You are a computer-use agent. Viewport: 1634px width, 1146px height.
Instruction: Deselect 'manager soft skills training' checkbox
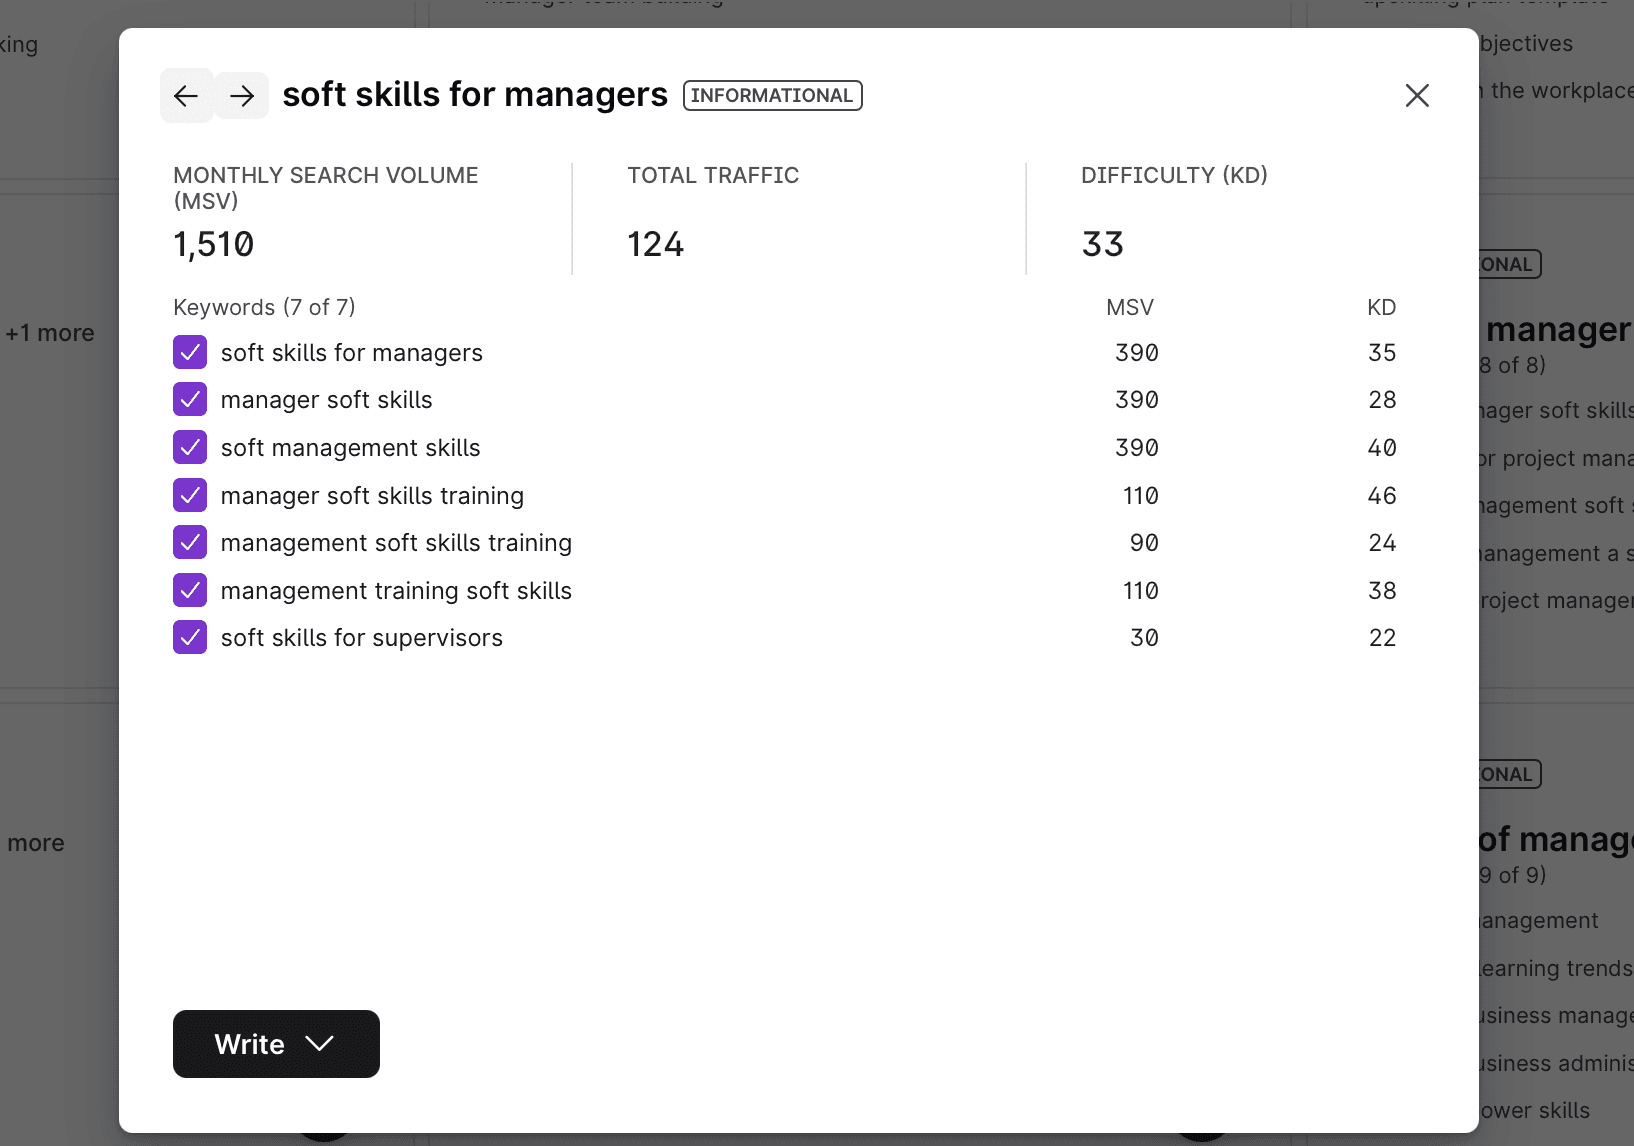[x=190, y=496]
